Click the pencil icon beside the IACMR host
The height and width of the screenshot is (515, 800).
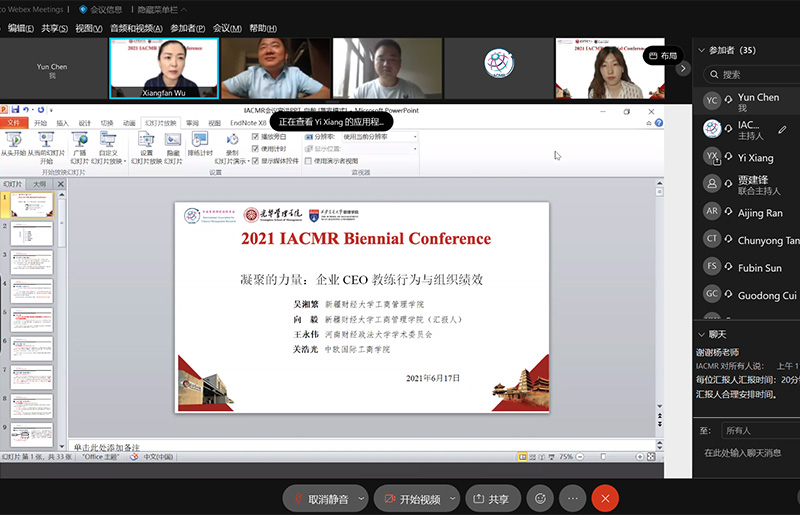[x=782, y=129]
